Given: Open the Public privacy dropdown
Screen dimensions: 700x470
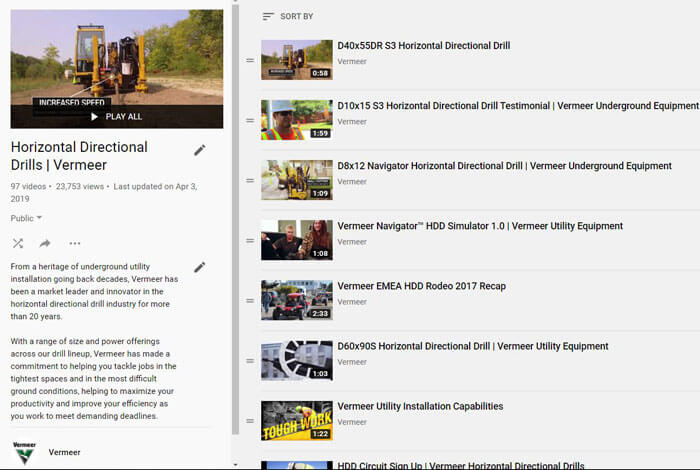Looking at the screenshot, I should 27,217.
